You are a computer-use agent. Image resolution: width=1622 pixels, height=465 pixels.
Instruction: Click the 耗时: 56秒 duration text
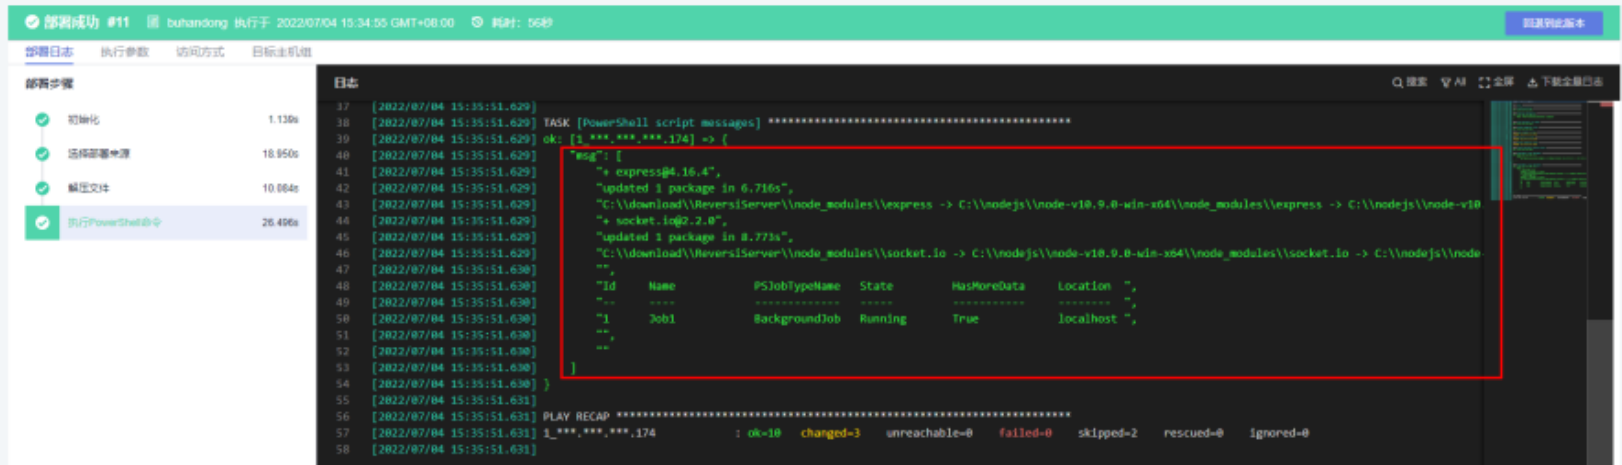(522, 22)
